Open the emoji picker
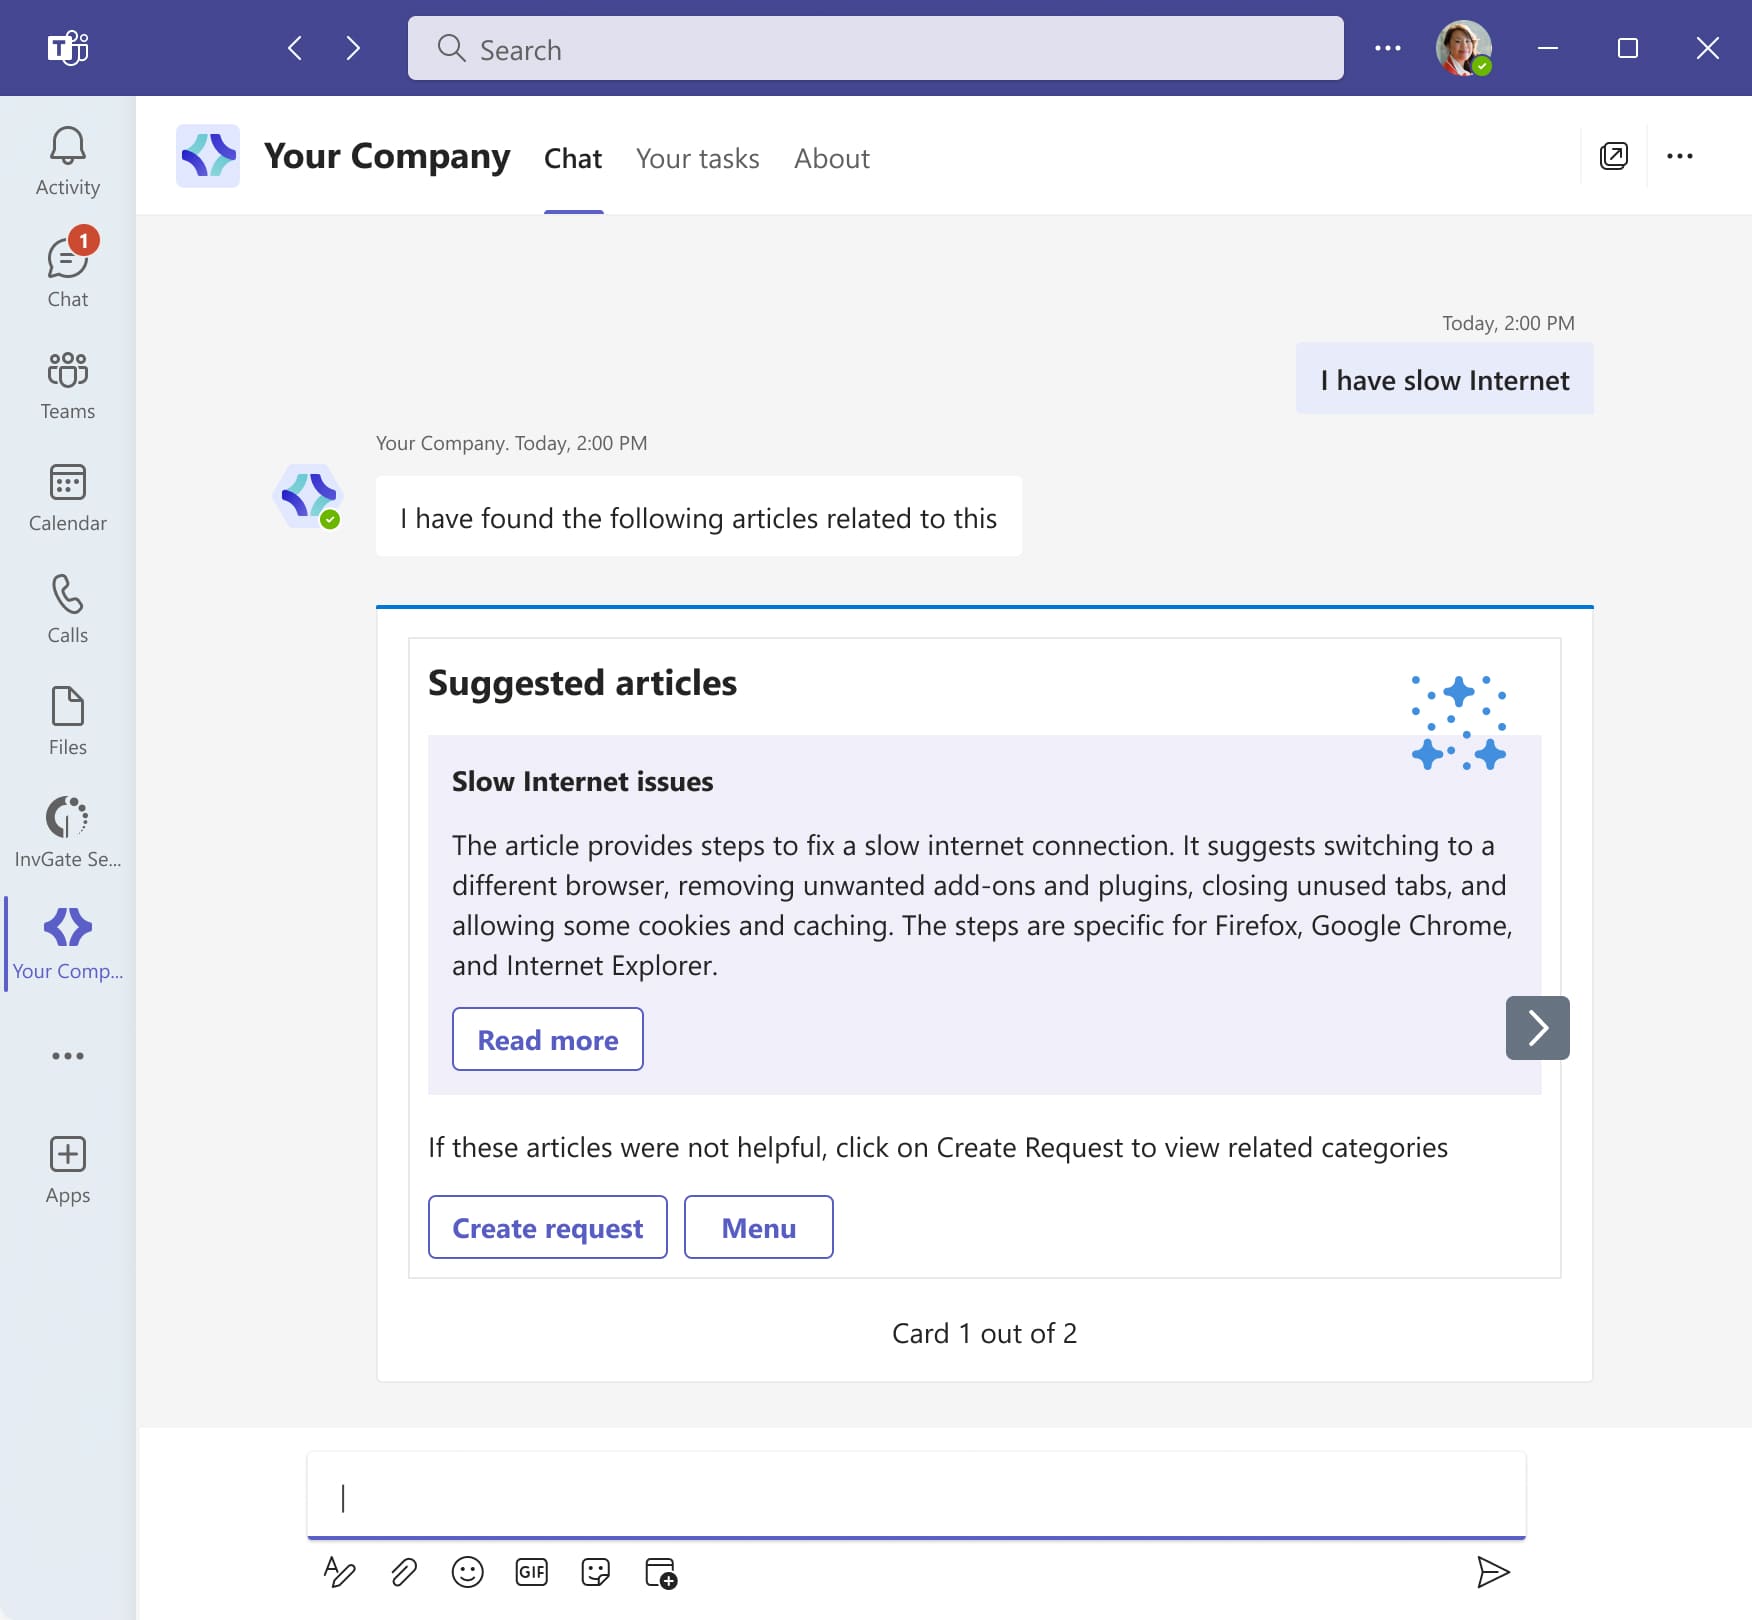Image resolution: width=1752 pixels, height=1620 pixels. (468, 1571)
